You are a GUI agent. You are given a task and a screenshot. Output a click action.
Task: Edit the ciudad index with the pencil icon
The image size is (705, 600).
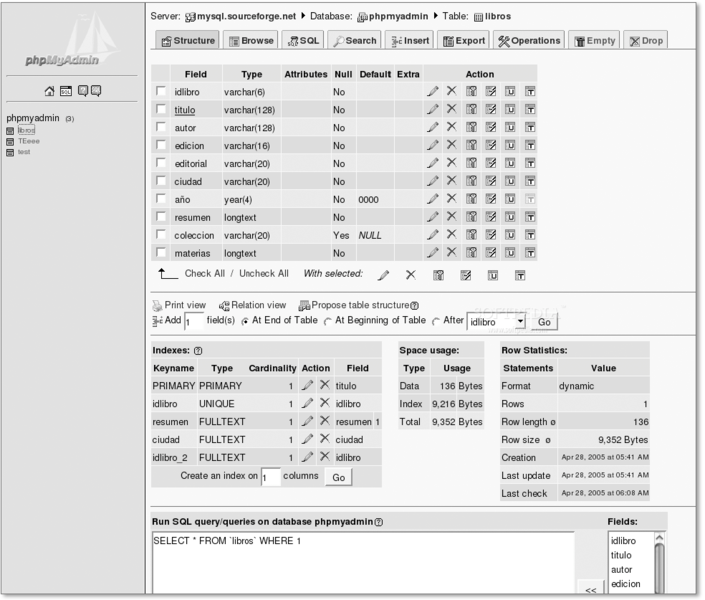[308, 439]
